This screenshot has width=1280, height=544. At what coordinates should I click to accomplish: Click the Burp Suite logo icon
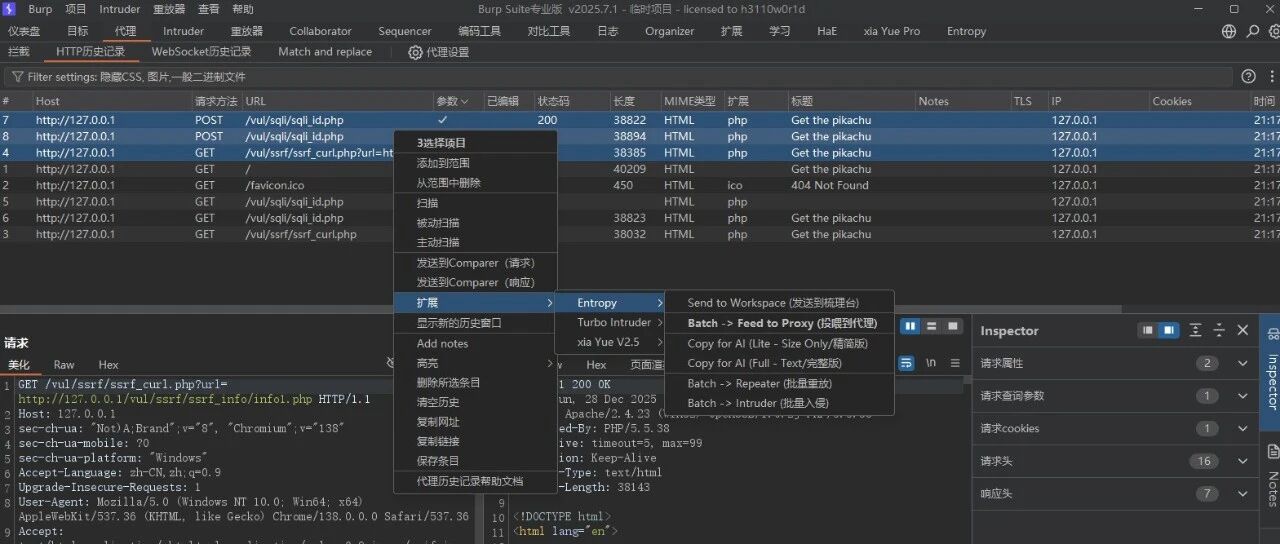(x=11, y=9)
